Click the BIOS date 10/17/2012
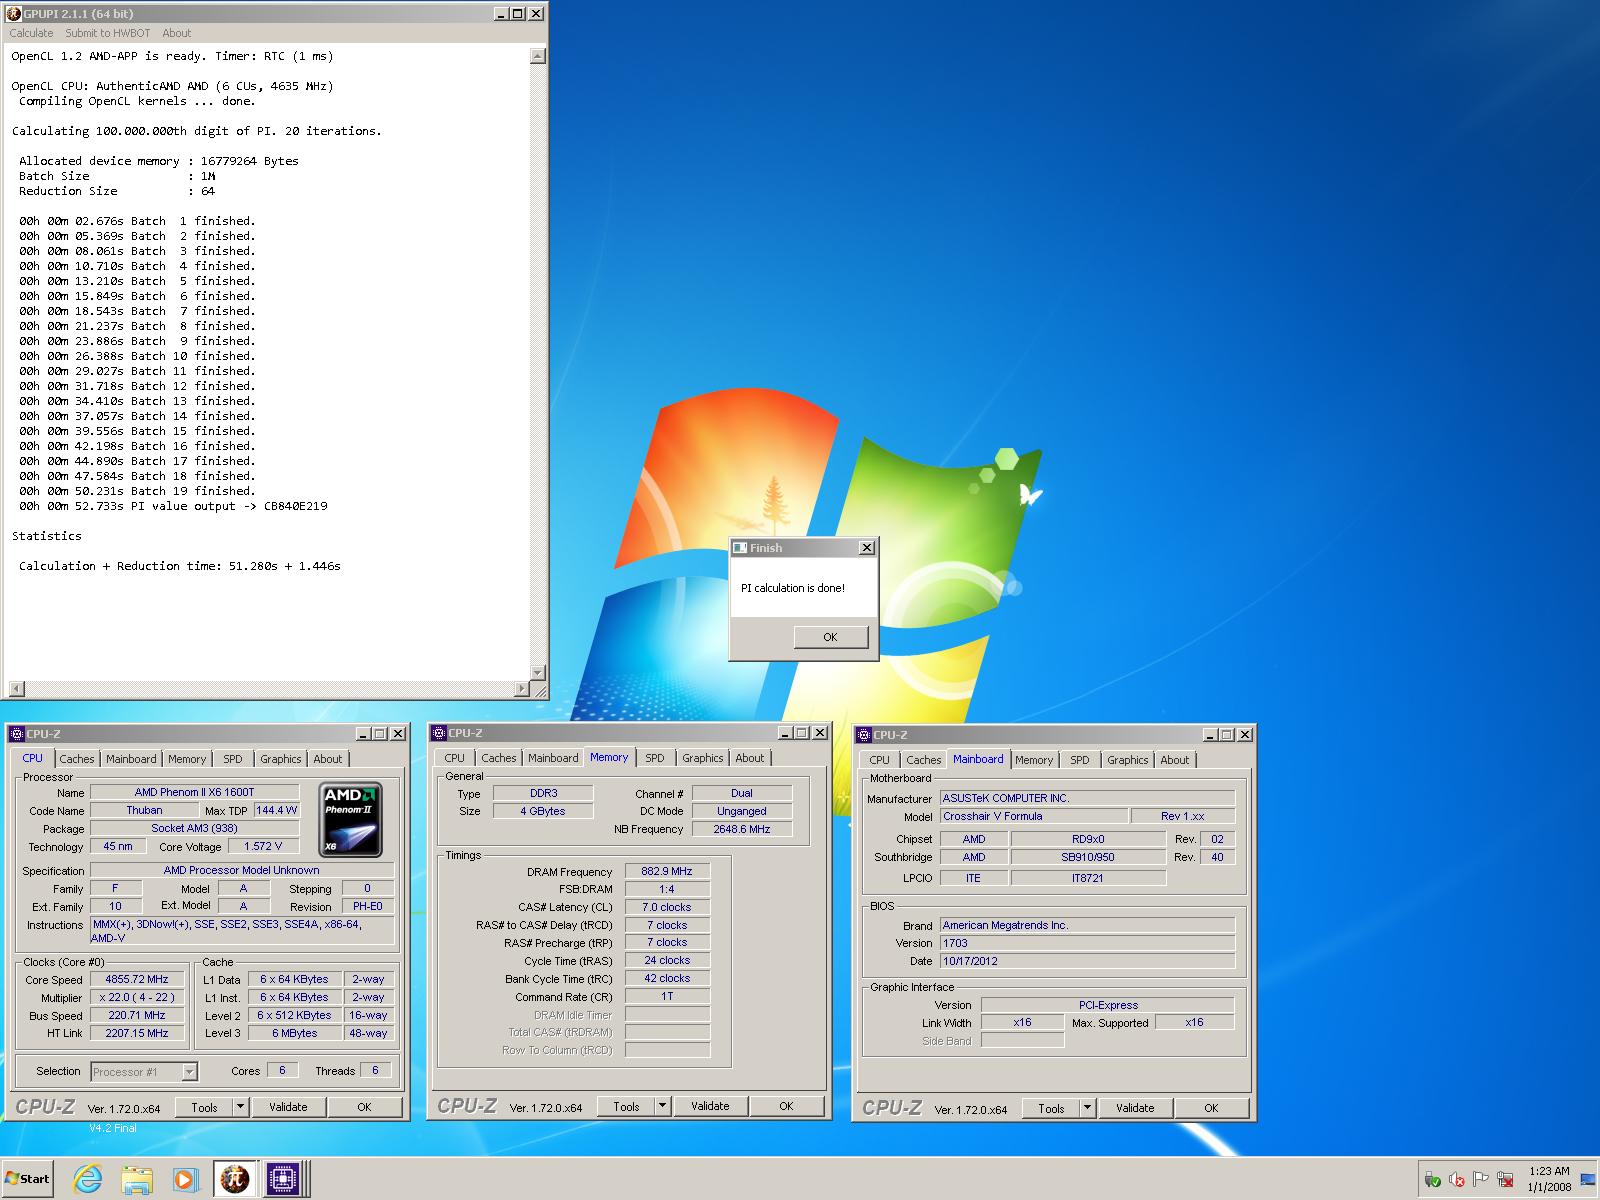1600x1200 pixels. pos(1087,961)
